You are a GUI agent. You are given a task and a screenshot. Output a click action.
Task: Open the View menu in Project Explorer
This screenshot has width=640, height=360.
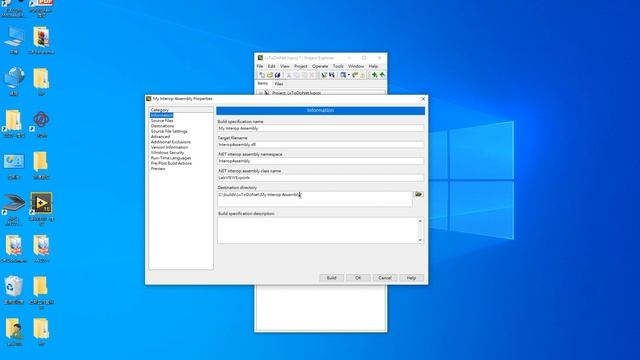[284, 66]
